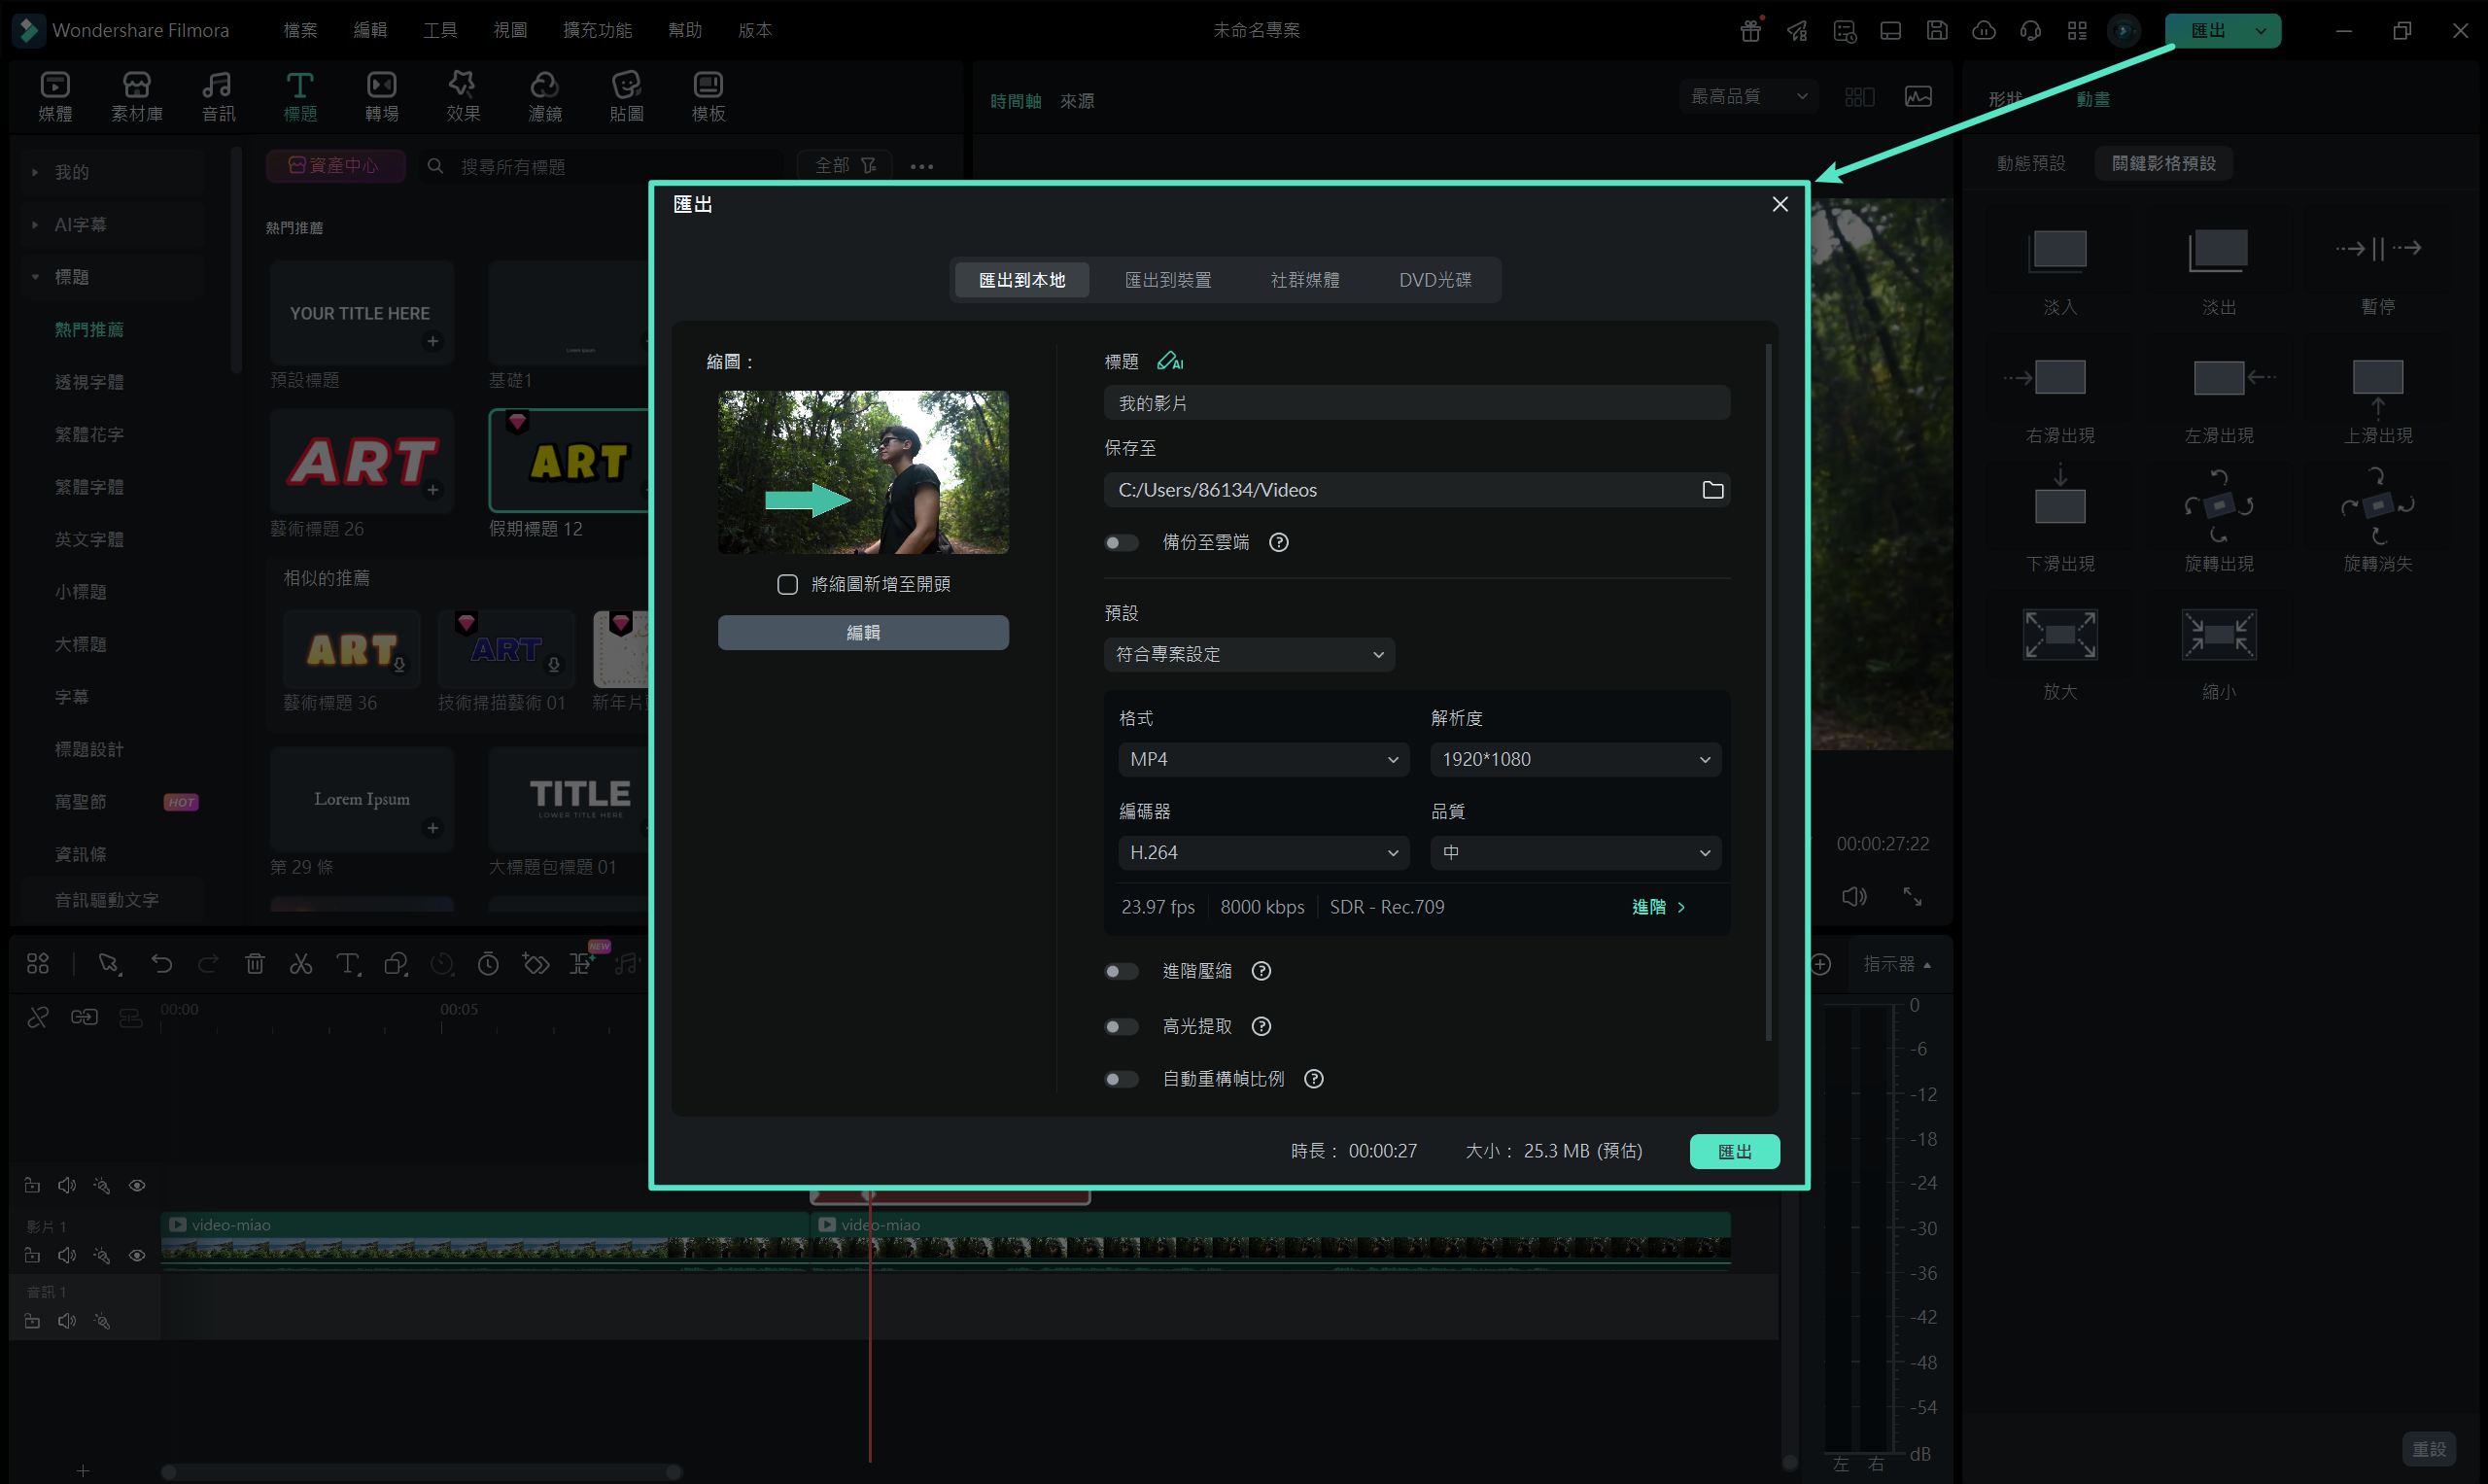The image size is (2488, 1484).
Task: Open the save location folder browser icon
Action: [1712, 490]
